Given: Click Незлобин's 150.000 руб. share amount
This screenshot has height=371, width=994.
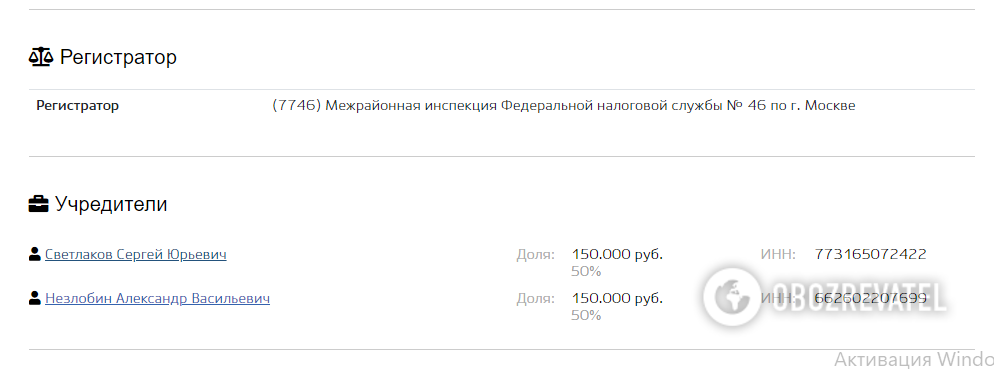Looking at the screenshot, I should pyautogui.click(x=617, y=298).
